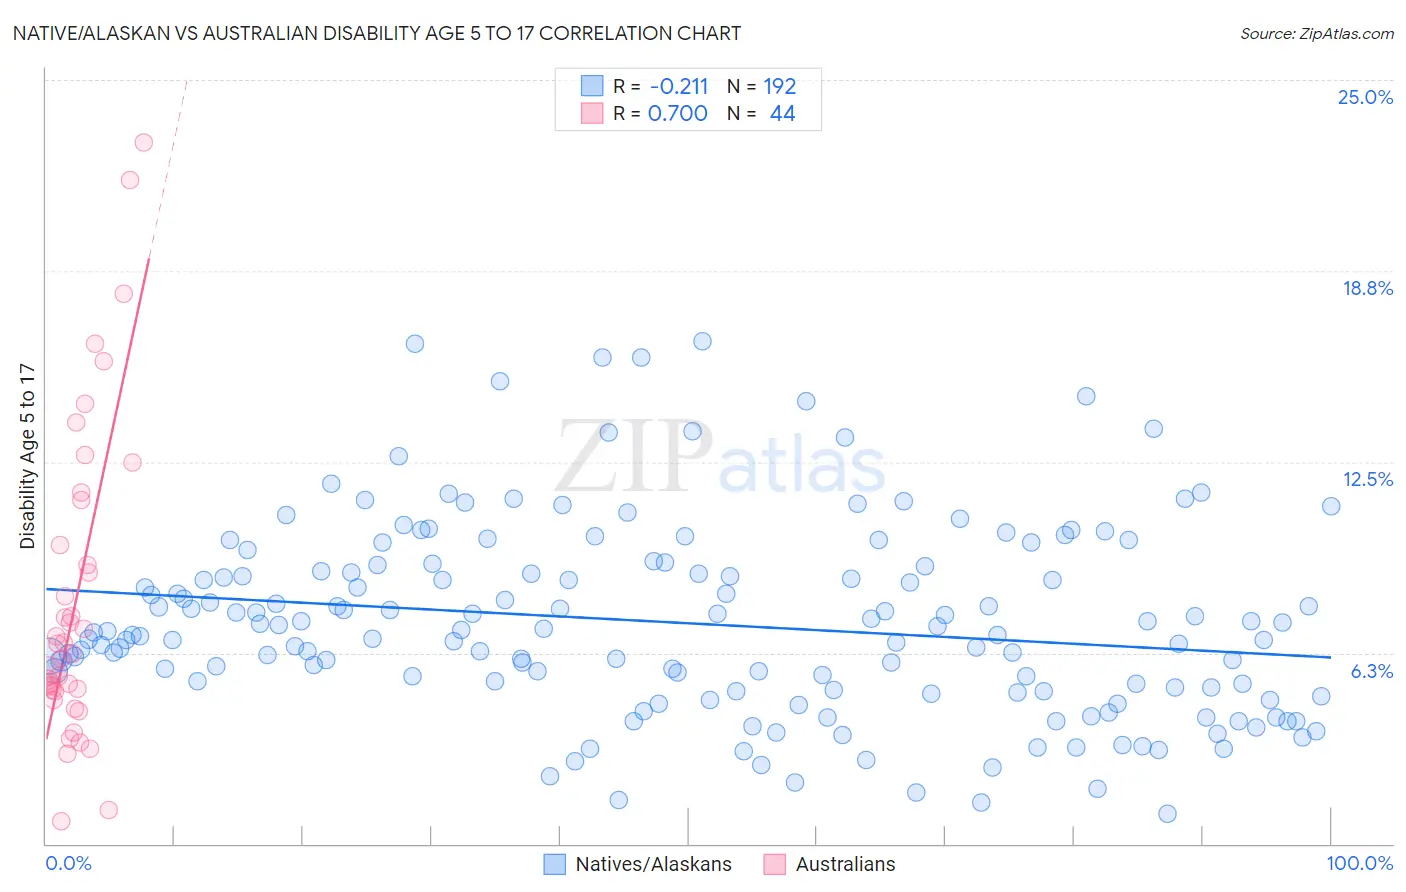The width and height of the screenshot is (1406, 892).
Task: Click the pink R = 0.700 stats swatch
Action: click(x=592, y=113)
